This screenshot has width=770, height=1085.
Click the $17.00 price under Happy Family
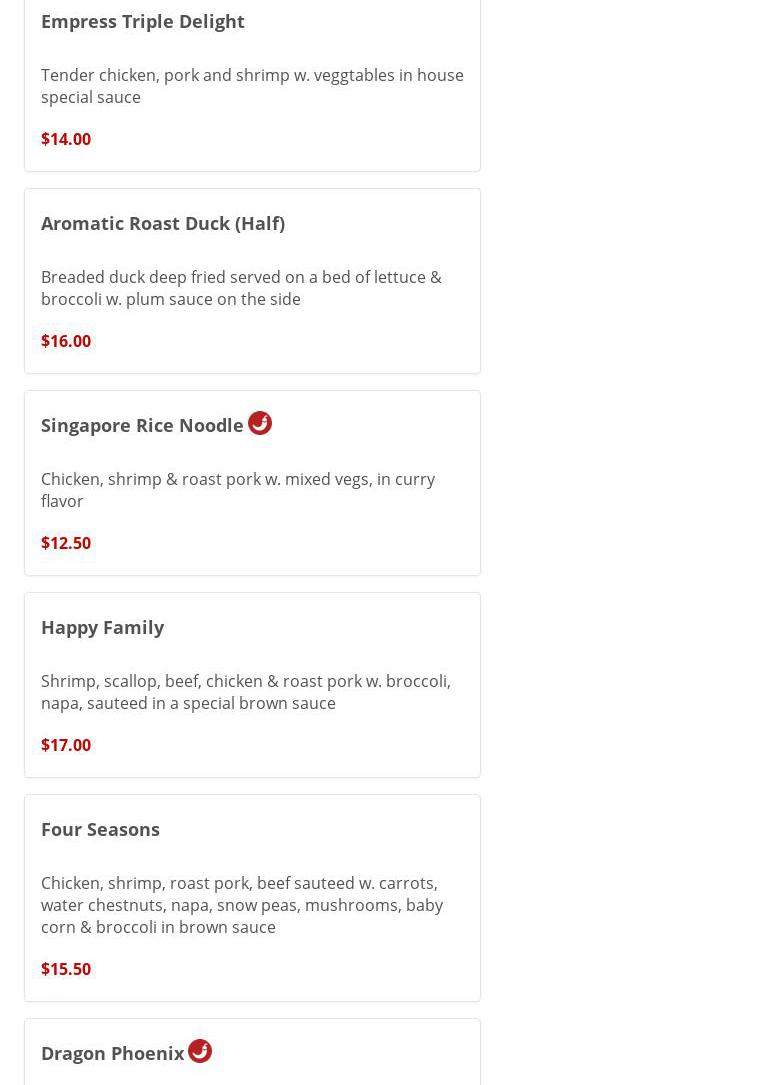(x=66, y=745)
